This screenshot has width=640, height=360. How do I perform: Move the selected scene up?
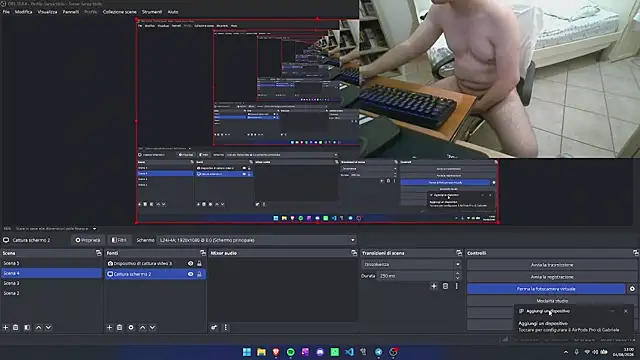point(38,327)
